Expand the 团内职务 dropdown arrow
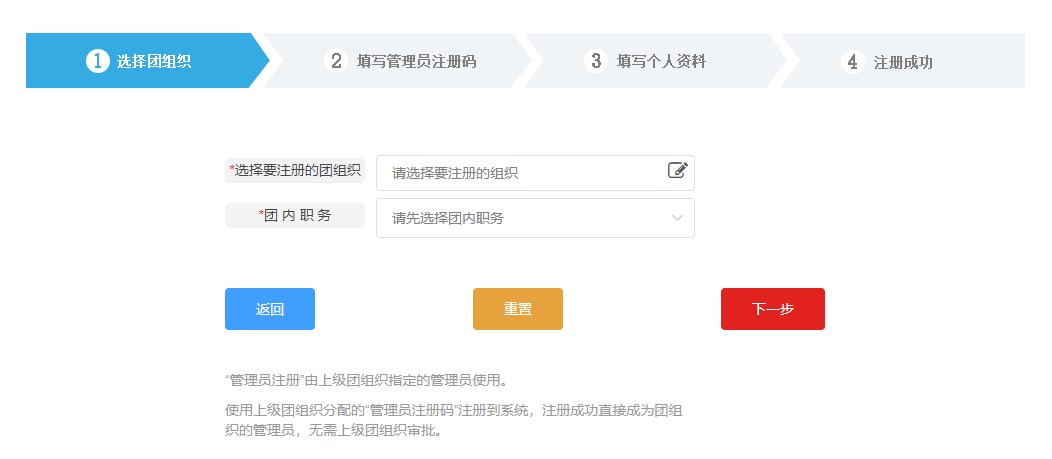Image resolution: width=1052 pixels, height=459 pixels. tap(677, 218)
